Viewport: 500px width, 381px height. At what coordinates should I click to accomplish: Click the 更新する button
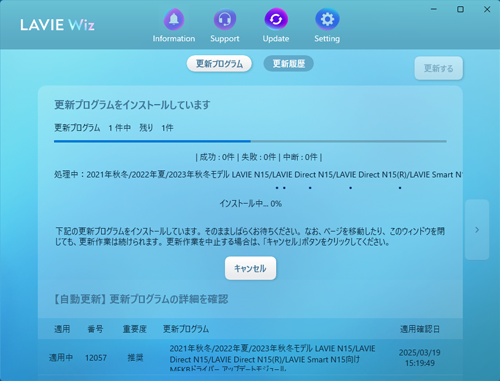(x=438, y=68)
